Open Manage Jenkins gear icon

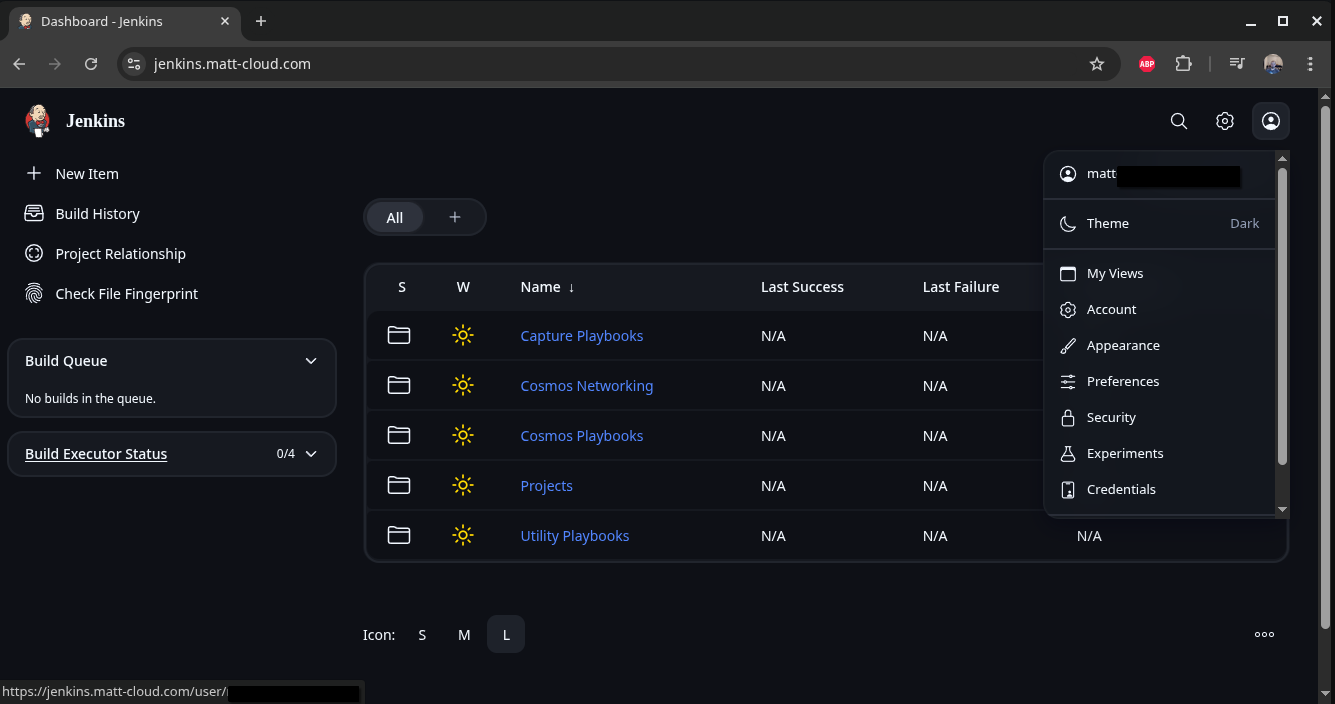click(1225, 121)
